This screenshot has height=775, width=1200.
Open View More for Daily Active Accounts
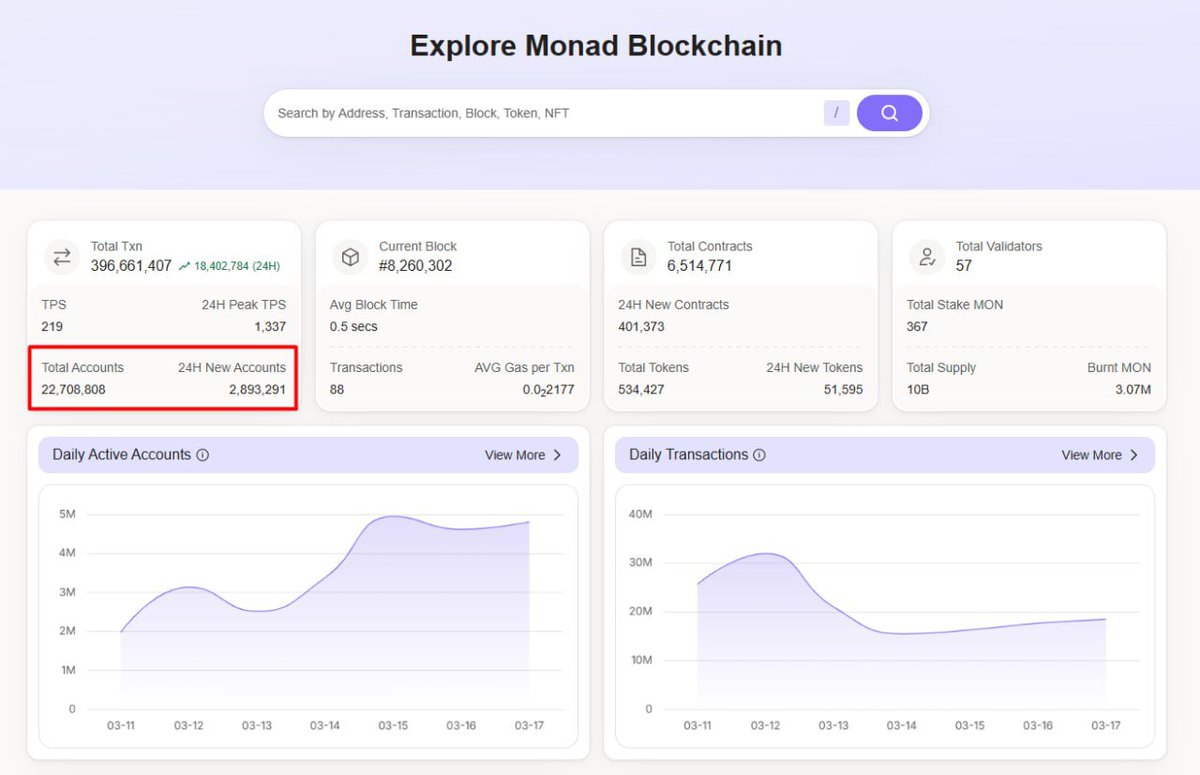pos(515,455)
